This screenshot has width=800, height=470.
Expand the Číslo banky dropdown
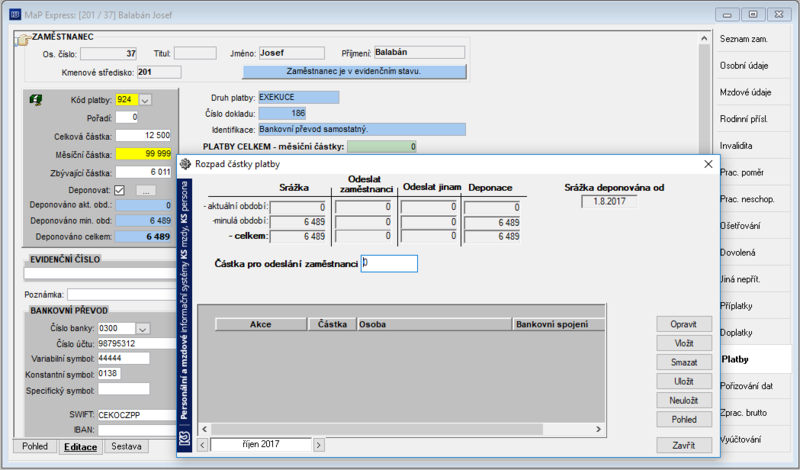click(x=143, y=329)
